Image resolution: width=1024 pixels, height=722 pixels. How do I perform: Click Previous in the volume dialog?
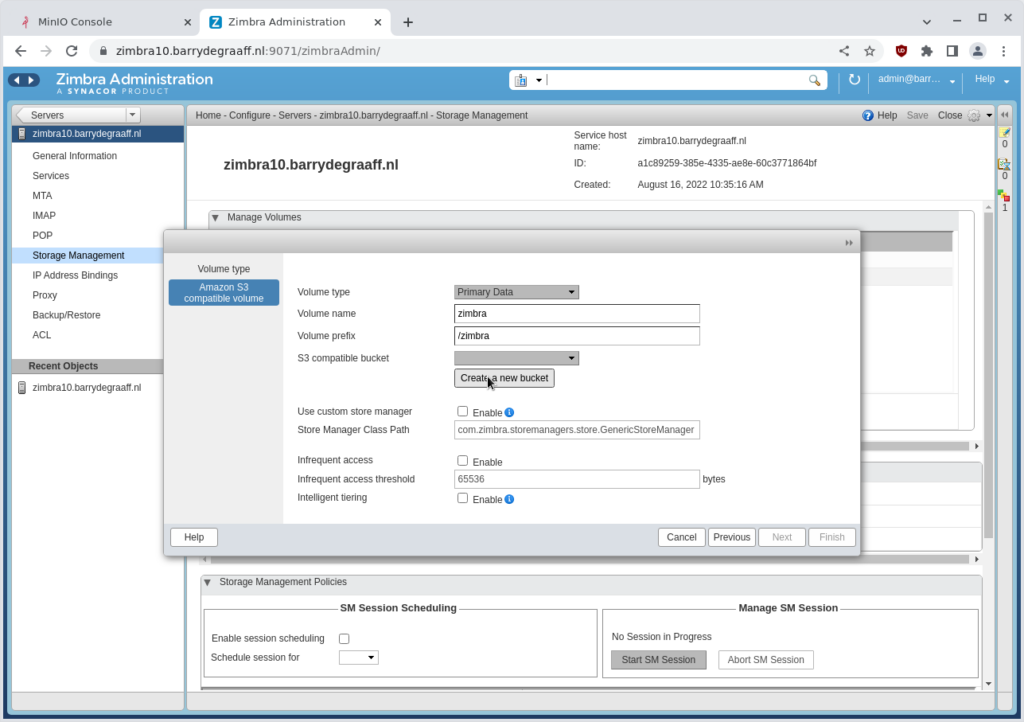(x=731, y=537)
